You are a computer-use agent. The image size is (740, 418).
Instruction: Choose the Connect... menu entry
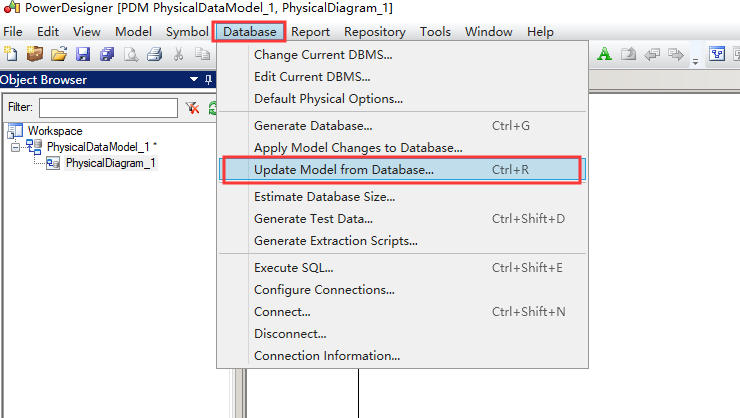(x=403, y=312)
